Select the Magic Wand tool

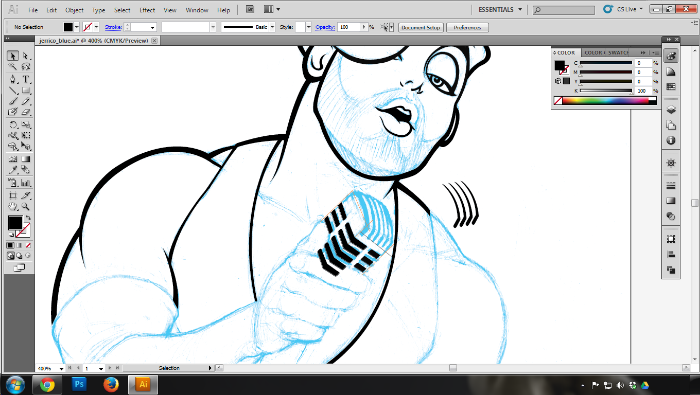[x=13, y=67]
